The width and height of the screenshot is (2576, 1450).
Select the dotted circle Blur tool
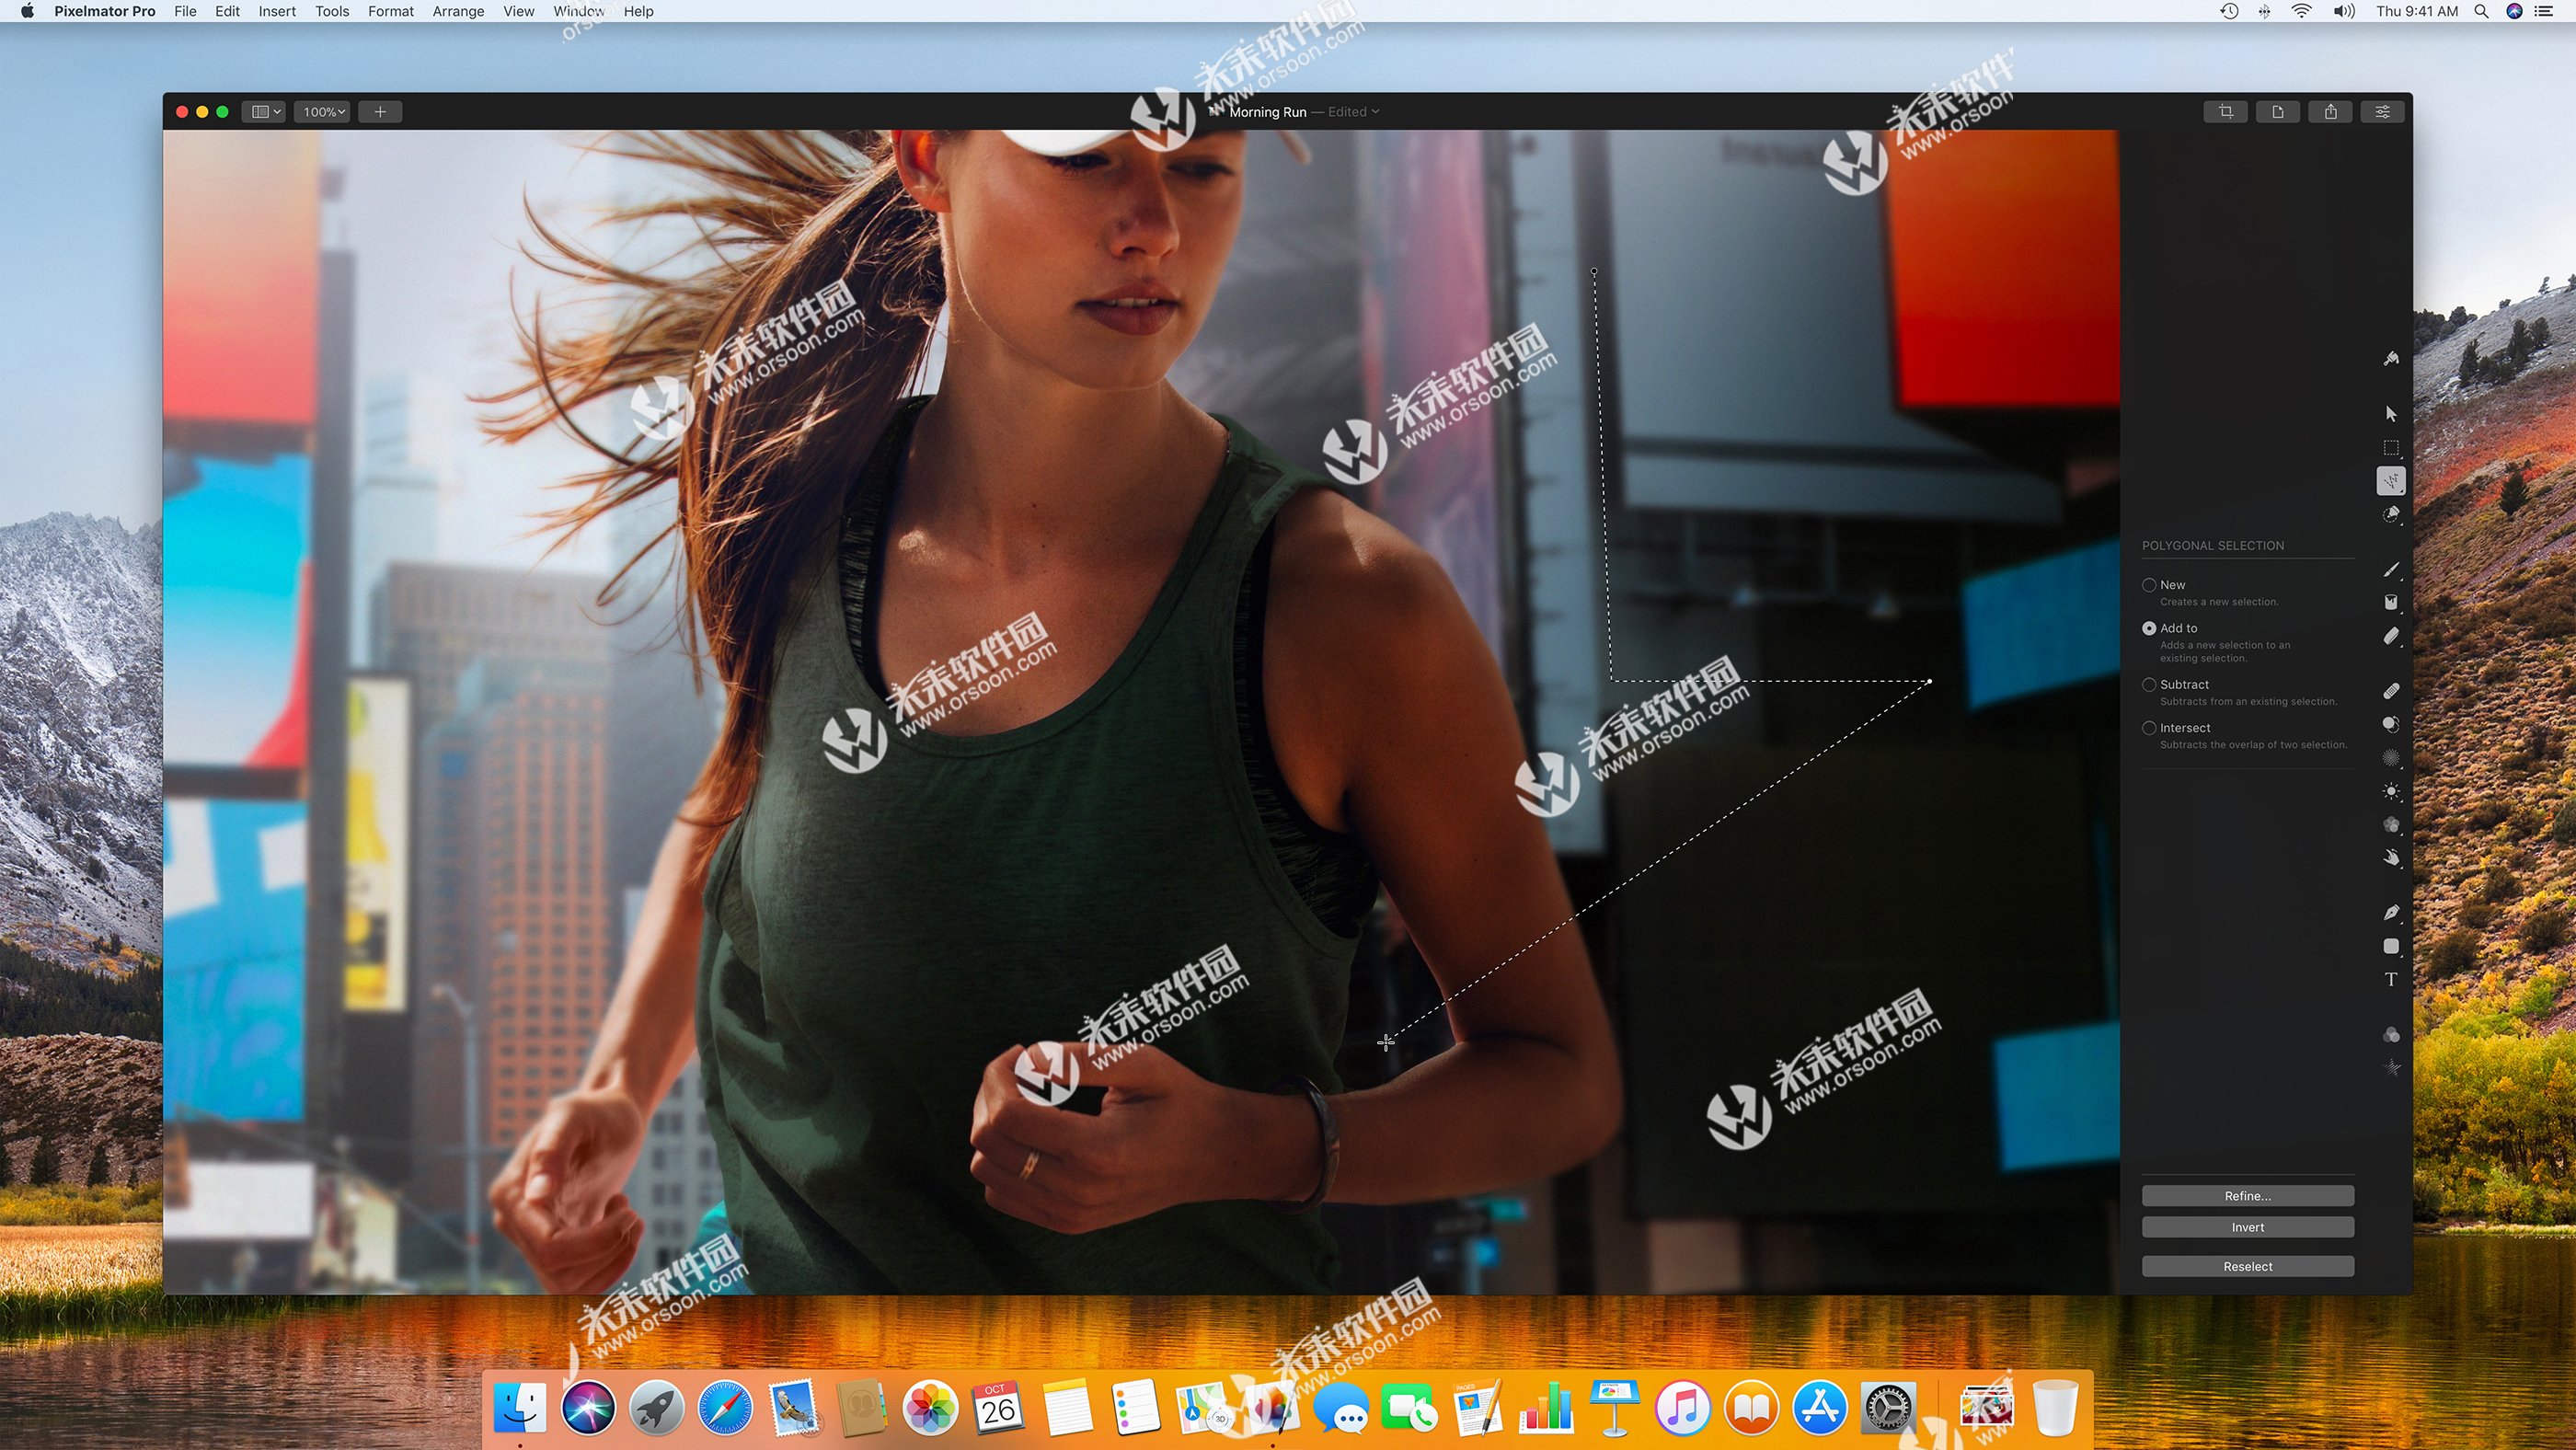click(x=2390, y=758)
